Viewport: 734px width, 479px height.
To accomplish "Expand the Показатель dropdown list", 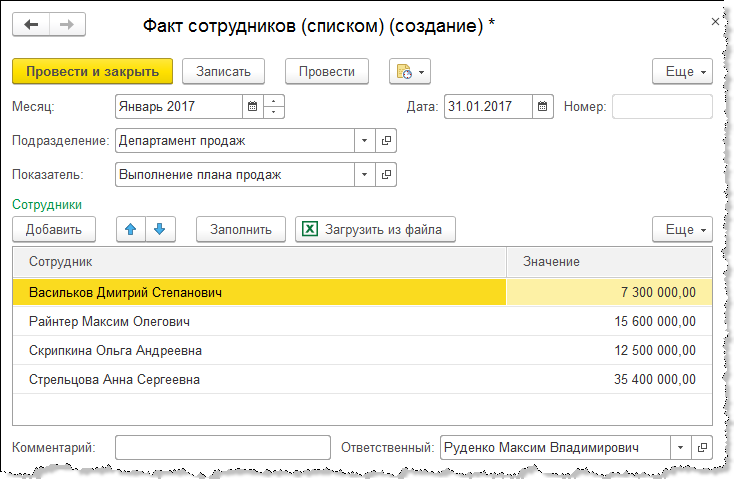I will [365, 175].
